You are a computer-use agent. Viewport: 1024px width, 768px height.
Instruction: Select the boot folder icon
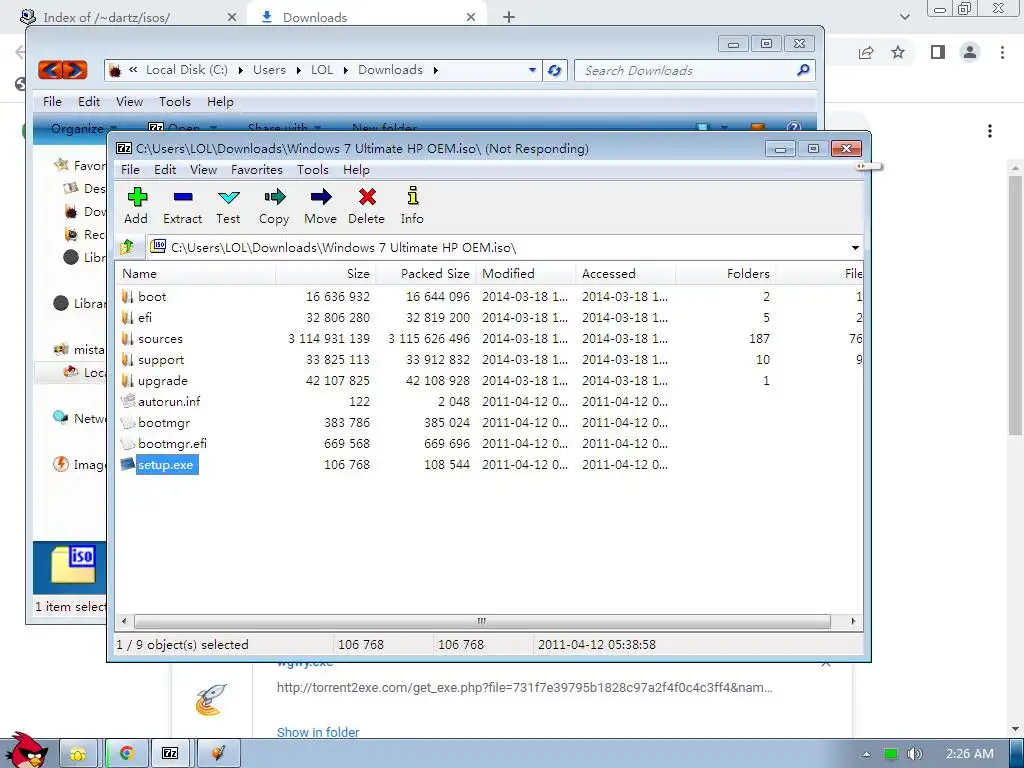point(128,296)
